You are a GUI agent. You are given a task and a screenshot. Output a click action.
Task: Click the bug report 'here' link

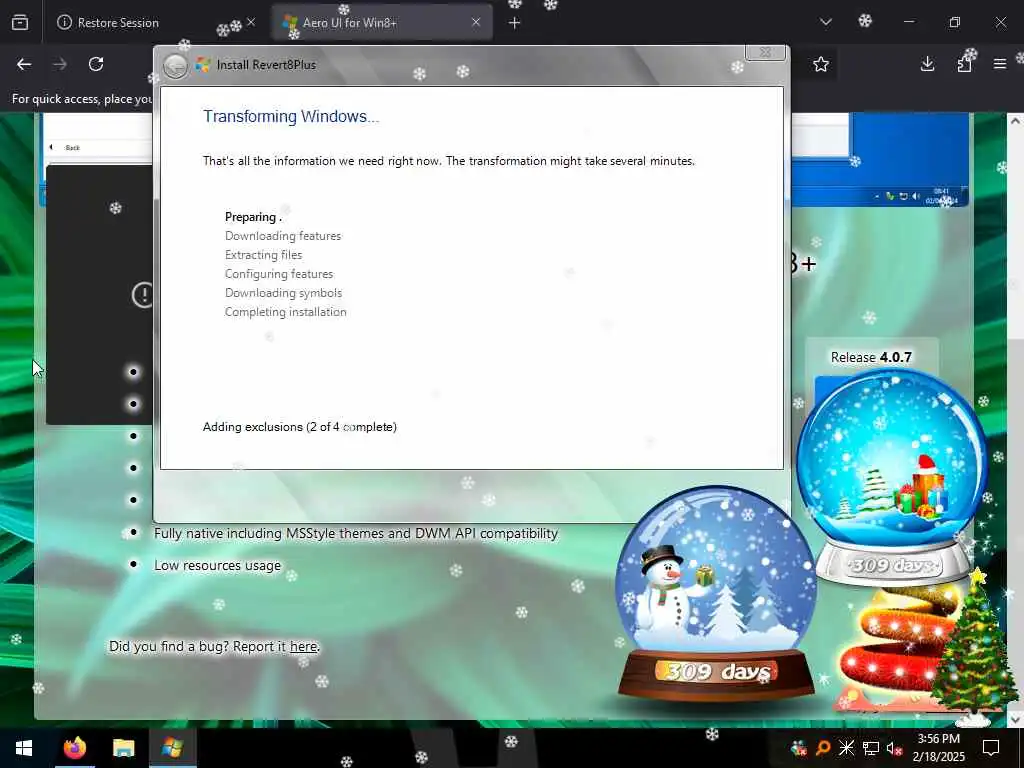[x=303, y=647]
